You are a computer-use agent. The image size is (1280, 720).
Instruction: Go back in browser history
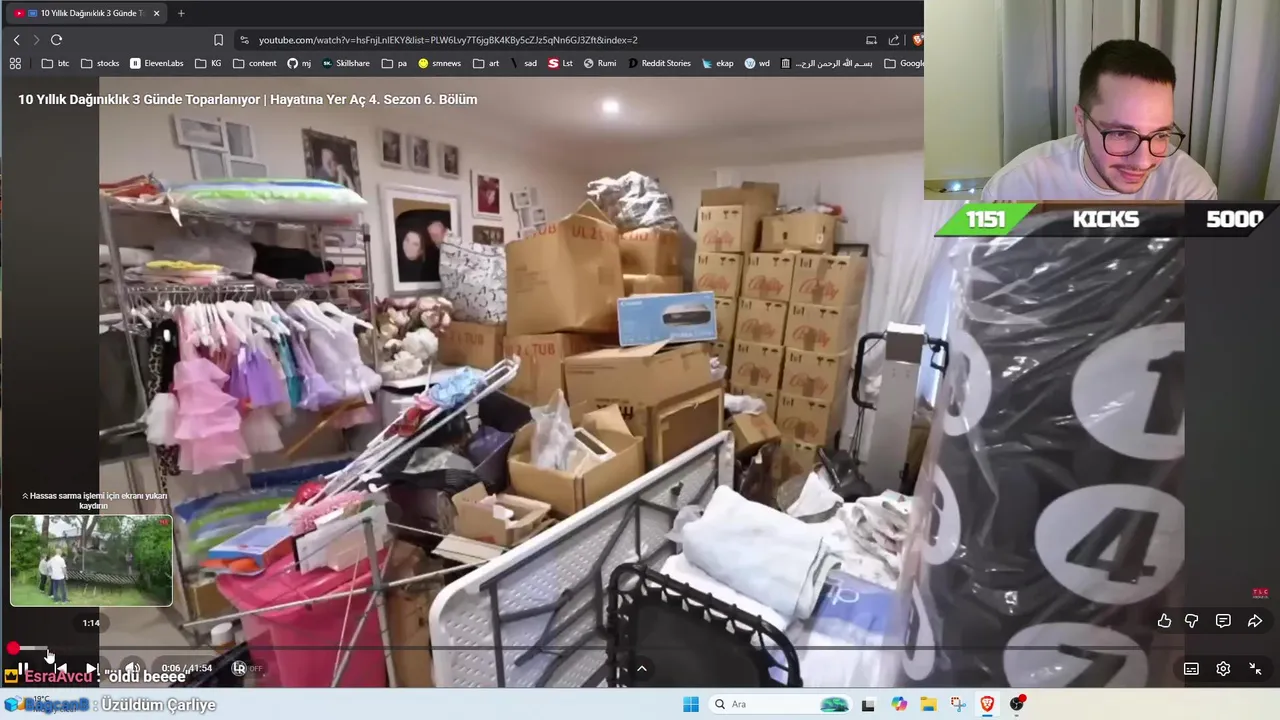point(16,40)
